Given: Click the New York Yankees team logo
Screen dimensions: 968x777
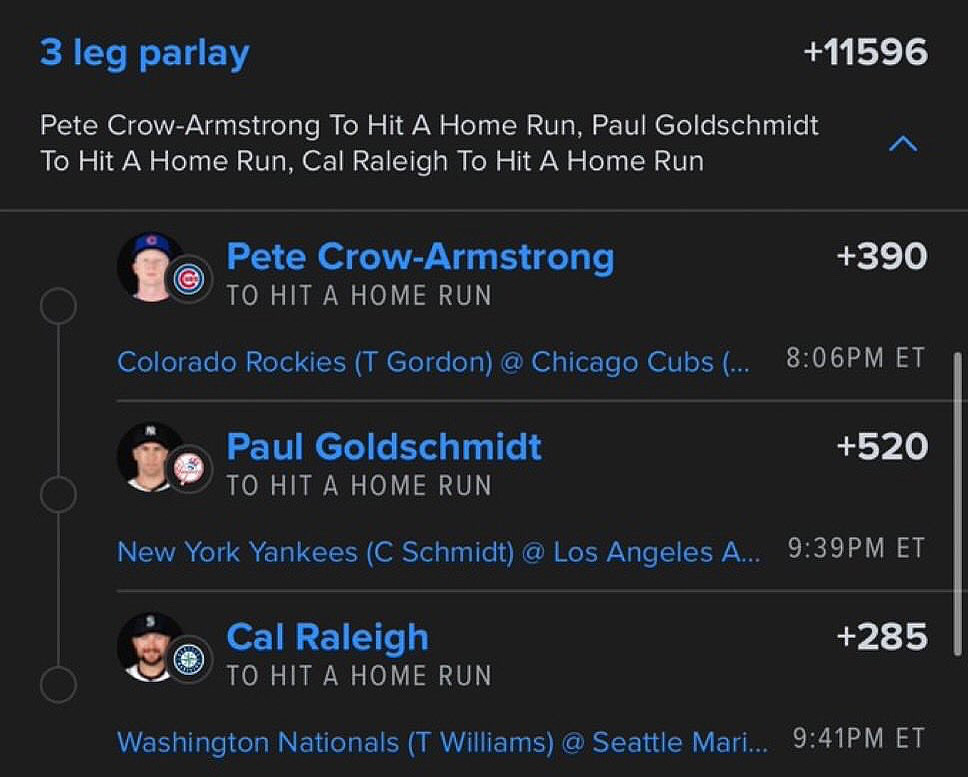Looking at the screenshot, I should (188, 469).
